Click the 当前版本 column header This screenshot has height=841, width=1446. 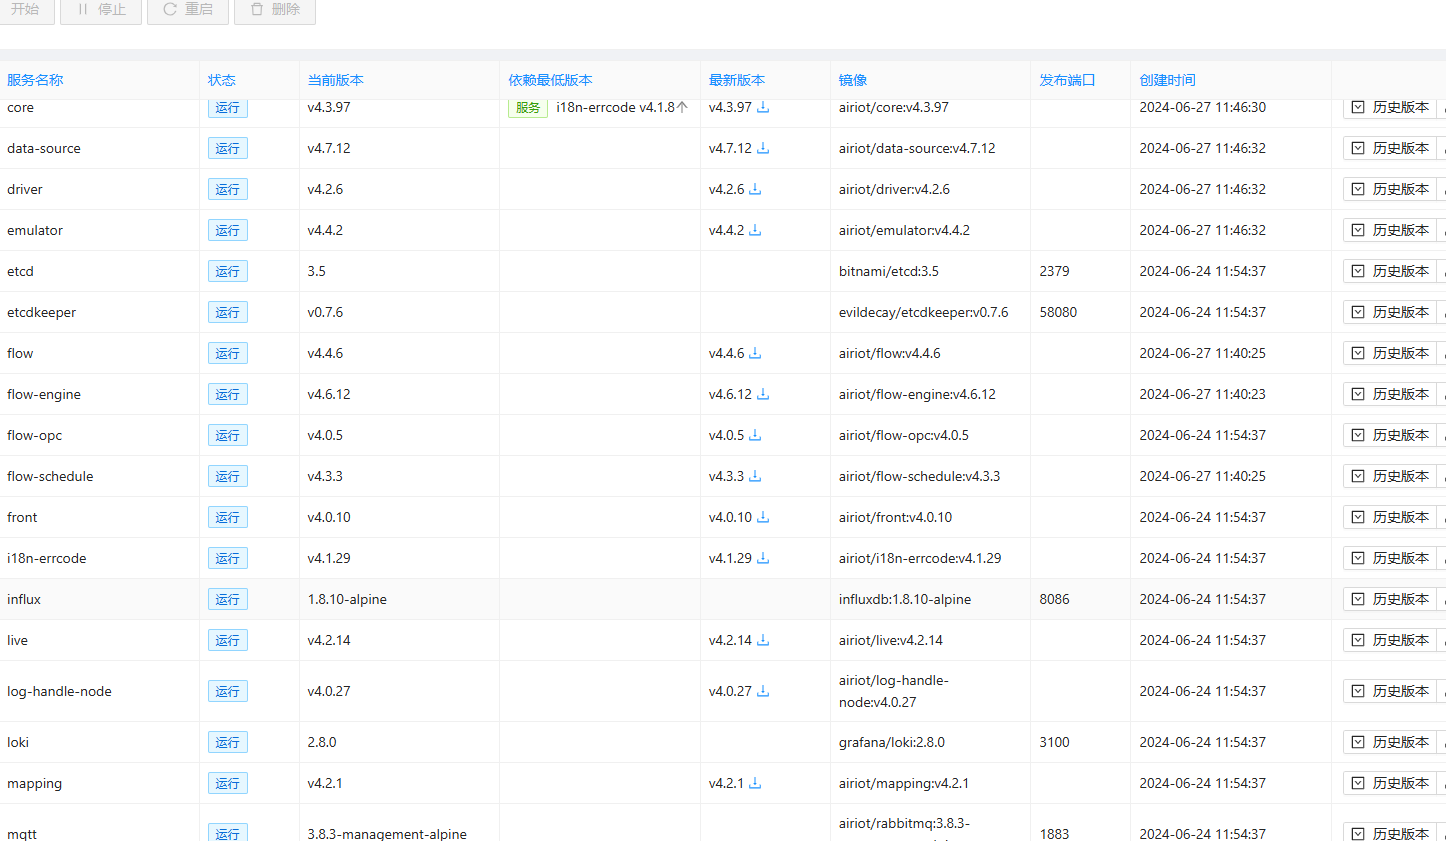pos(336,80)
